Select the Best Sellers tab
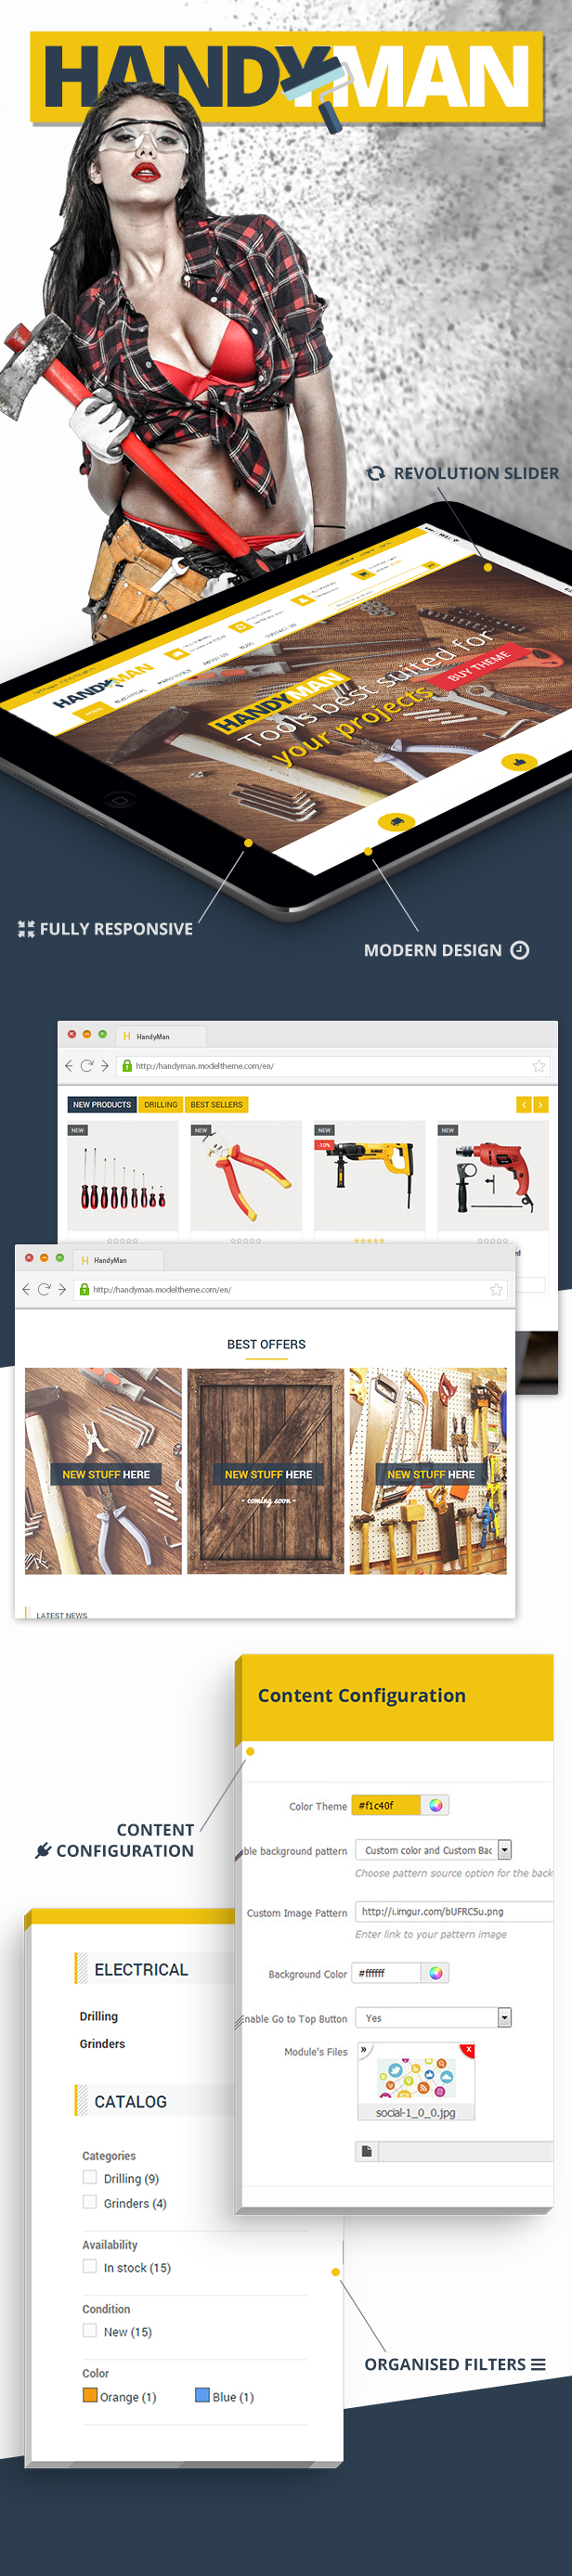The image size is (572, 2576). (216, 1104)
